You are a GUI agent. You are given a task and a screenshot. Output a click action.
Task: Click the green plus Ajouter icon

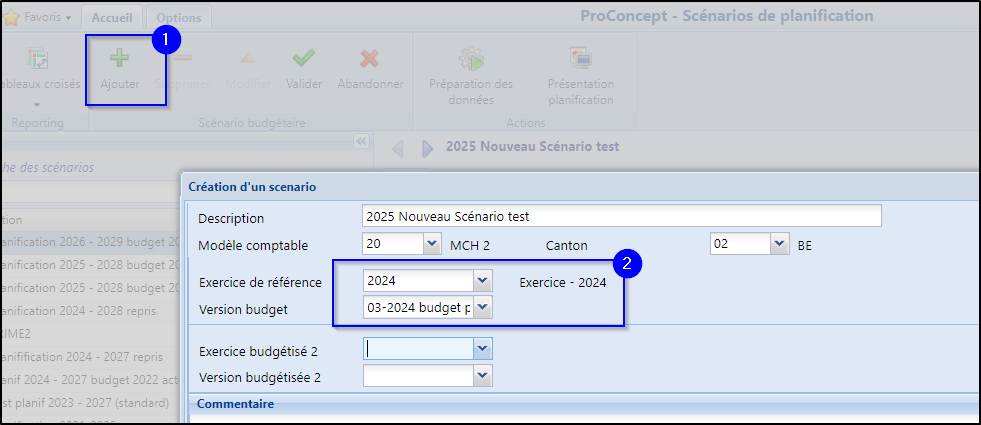119,59
